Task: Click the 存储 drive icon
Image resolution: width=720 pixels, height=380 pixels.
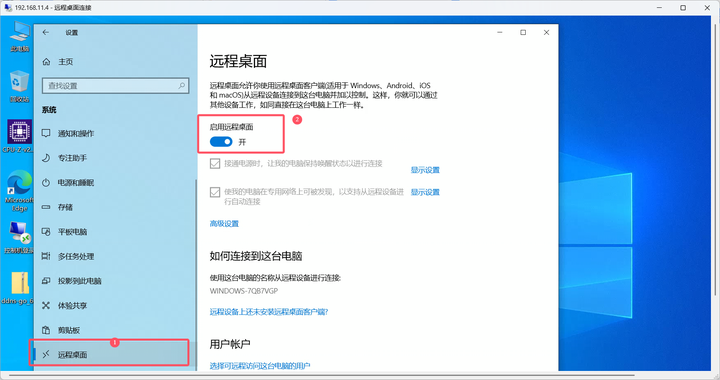Action: [x=46, y=207]
